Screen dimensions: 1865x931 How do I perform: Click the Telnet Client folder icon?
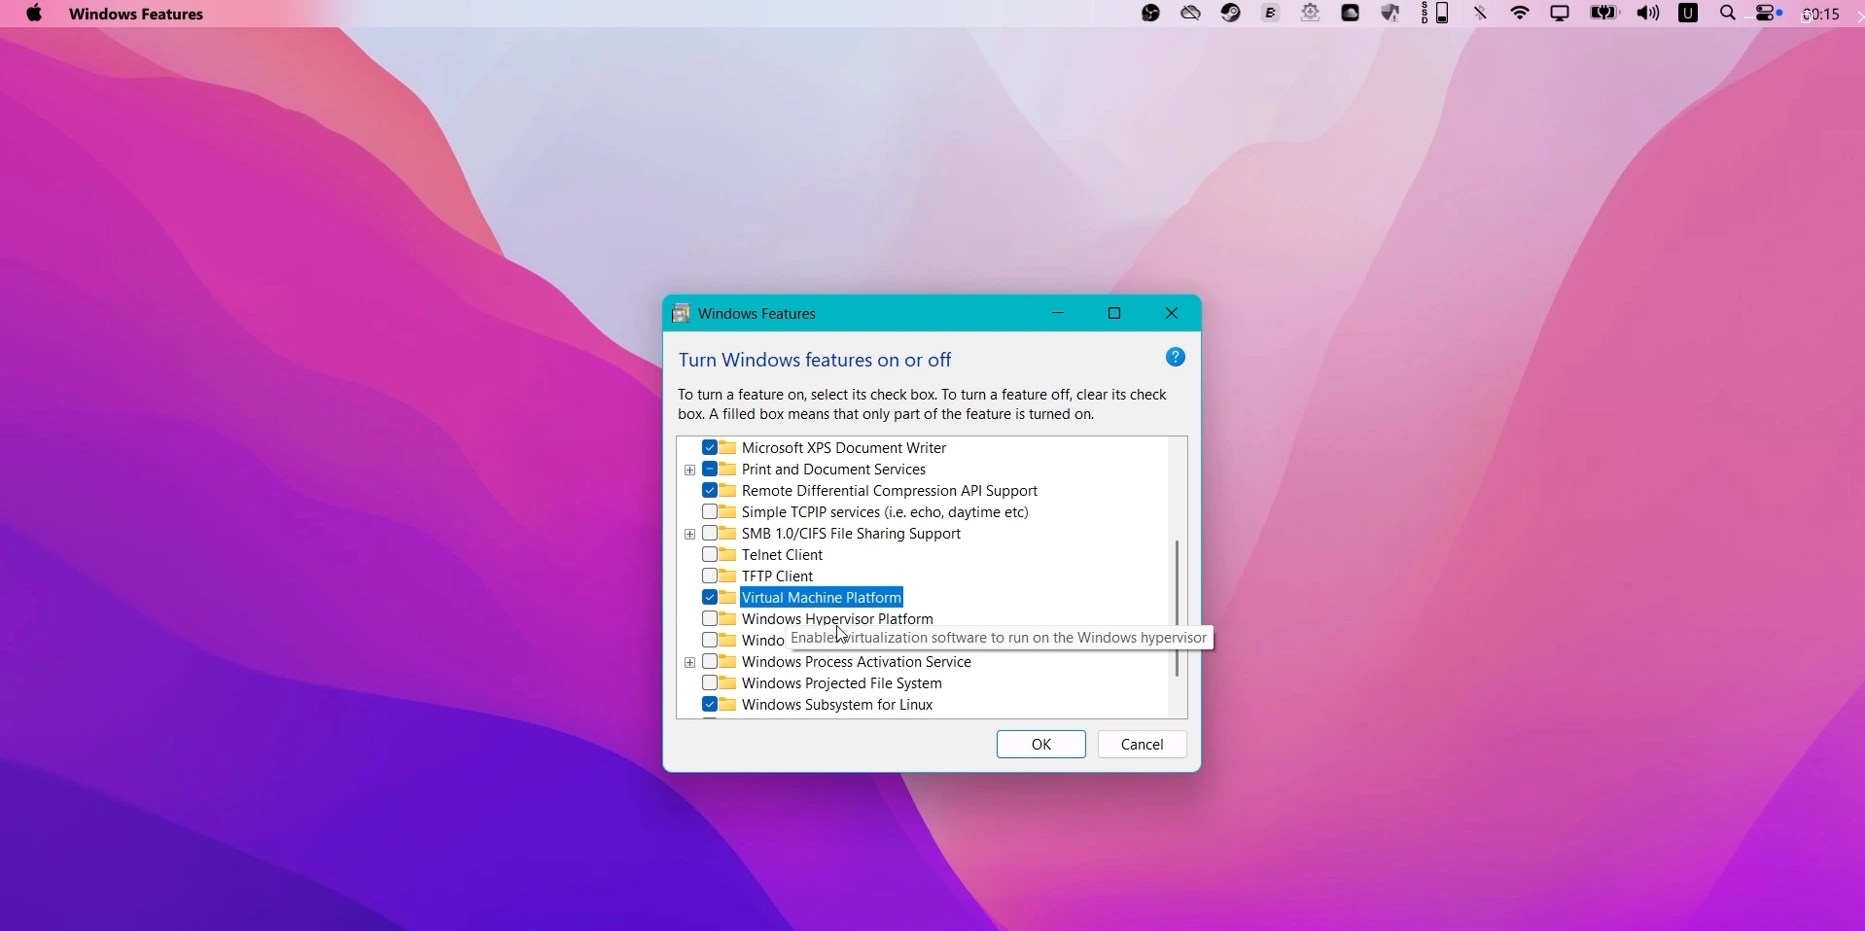tap(728, 555)
